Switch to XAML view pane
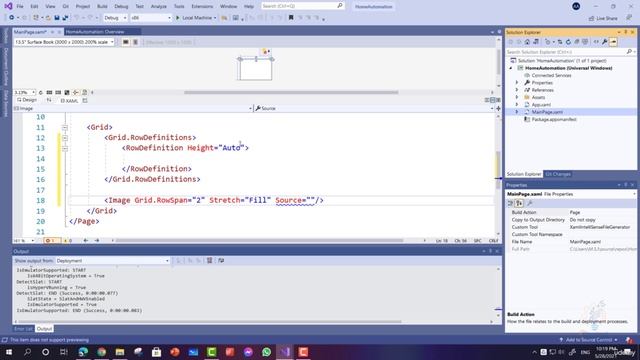The width and height of the screenshot is (640, 360). point(69,101)
